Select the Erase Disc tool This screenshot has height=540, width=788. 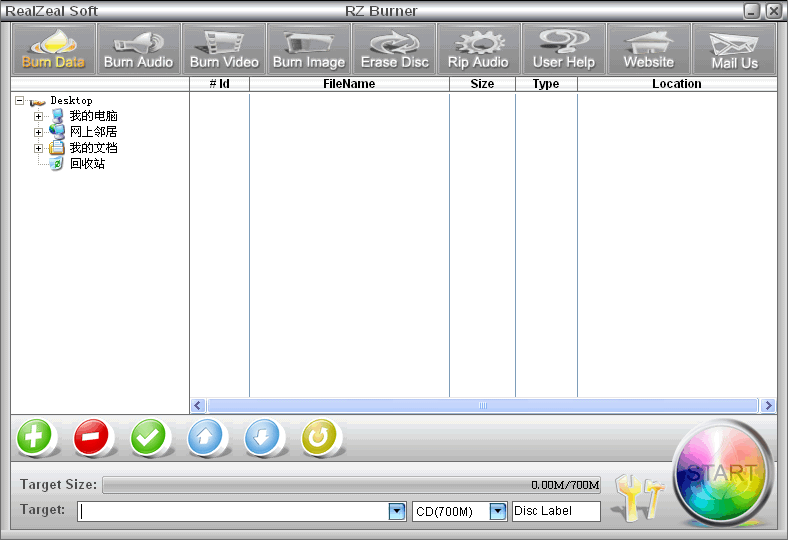click(x=394, y=49)
